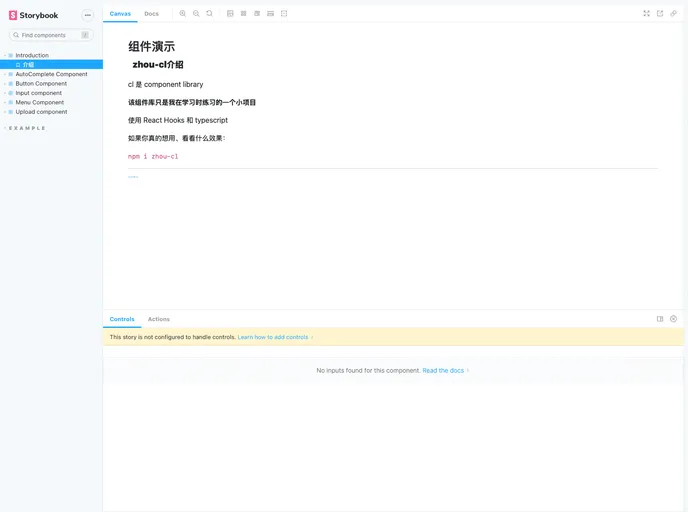Switch to the Actions tab
Image resolution: width=688 pixels, height=512 pixels.
click(159, 319)
